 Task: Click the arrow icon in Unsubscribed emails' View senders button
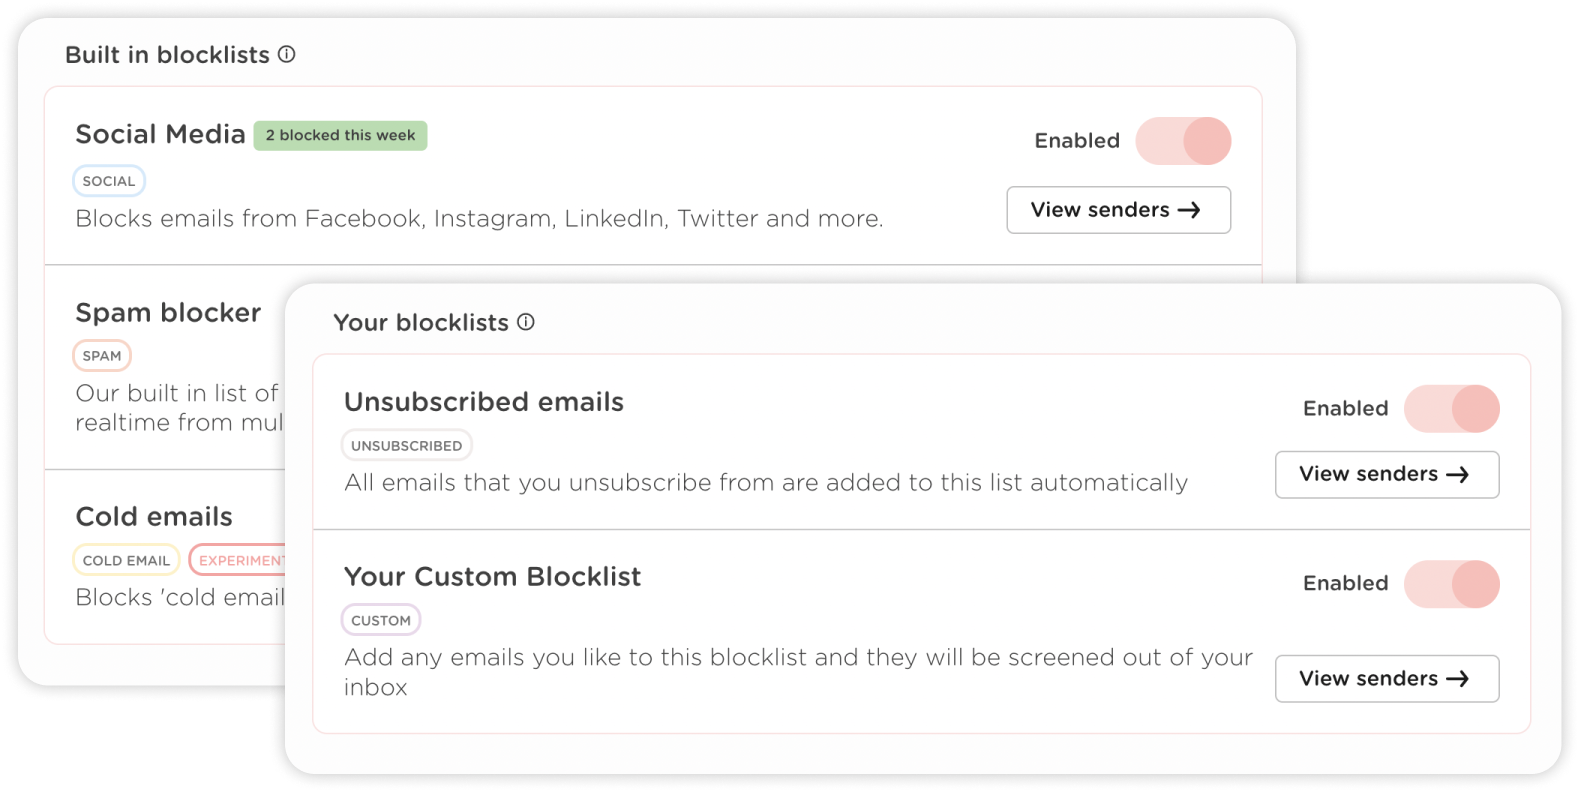1459,474
